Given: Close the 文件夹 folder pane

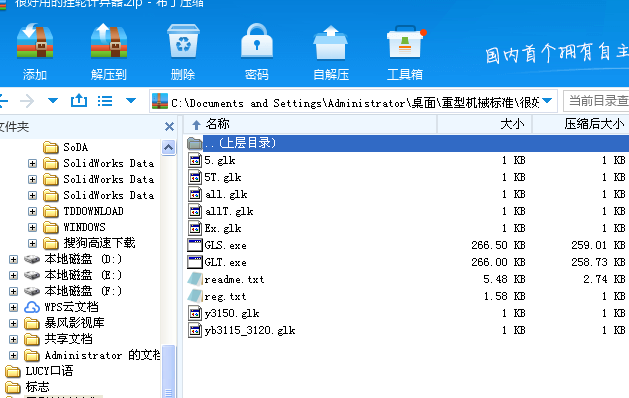Looking at the screenshot, I should point(169,127).
